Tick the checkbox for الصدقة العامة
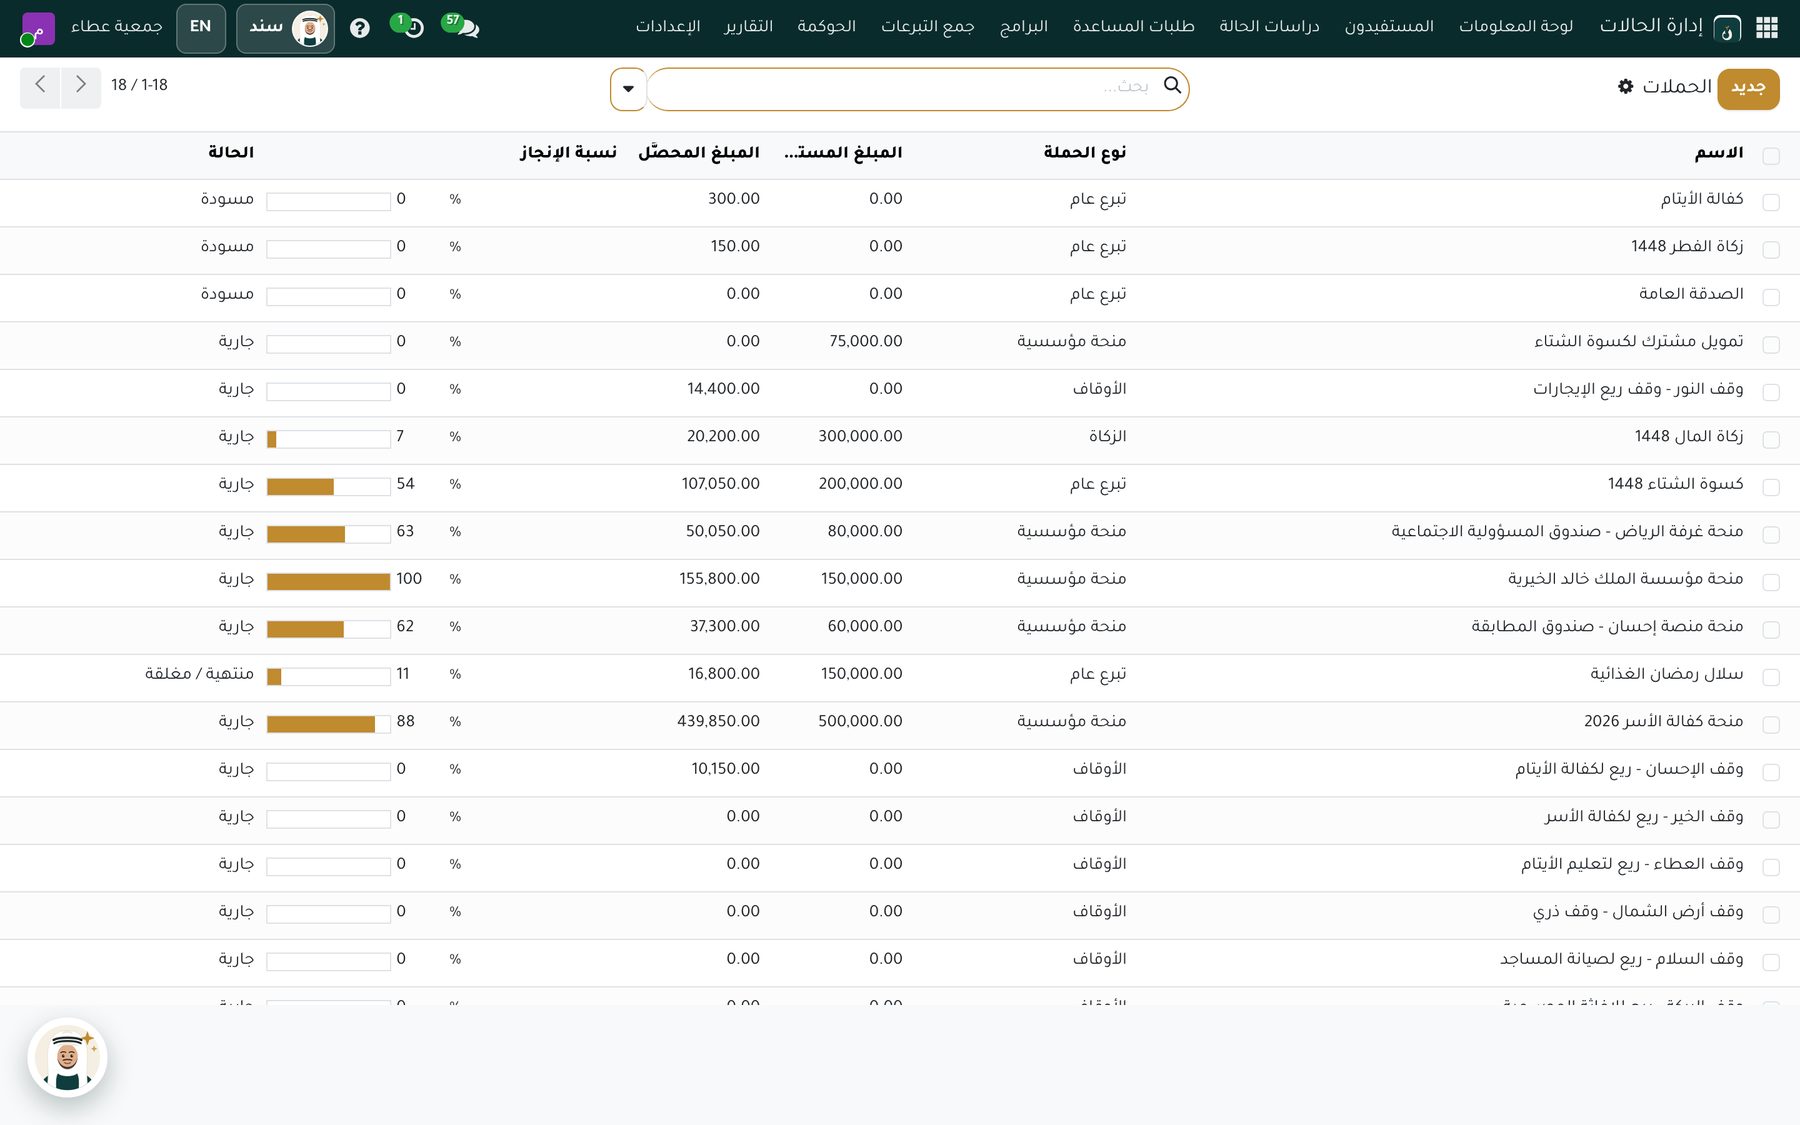Viewport: 1800px width, 1125px height. [1771, 297]
